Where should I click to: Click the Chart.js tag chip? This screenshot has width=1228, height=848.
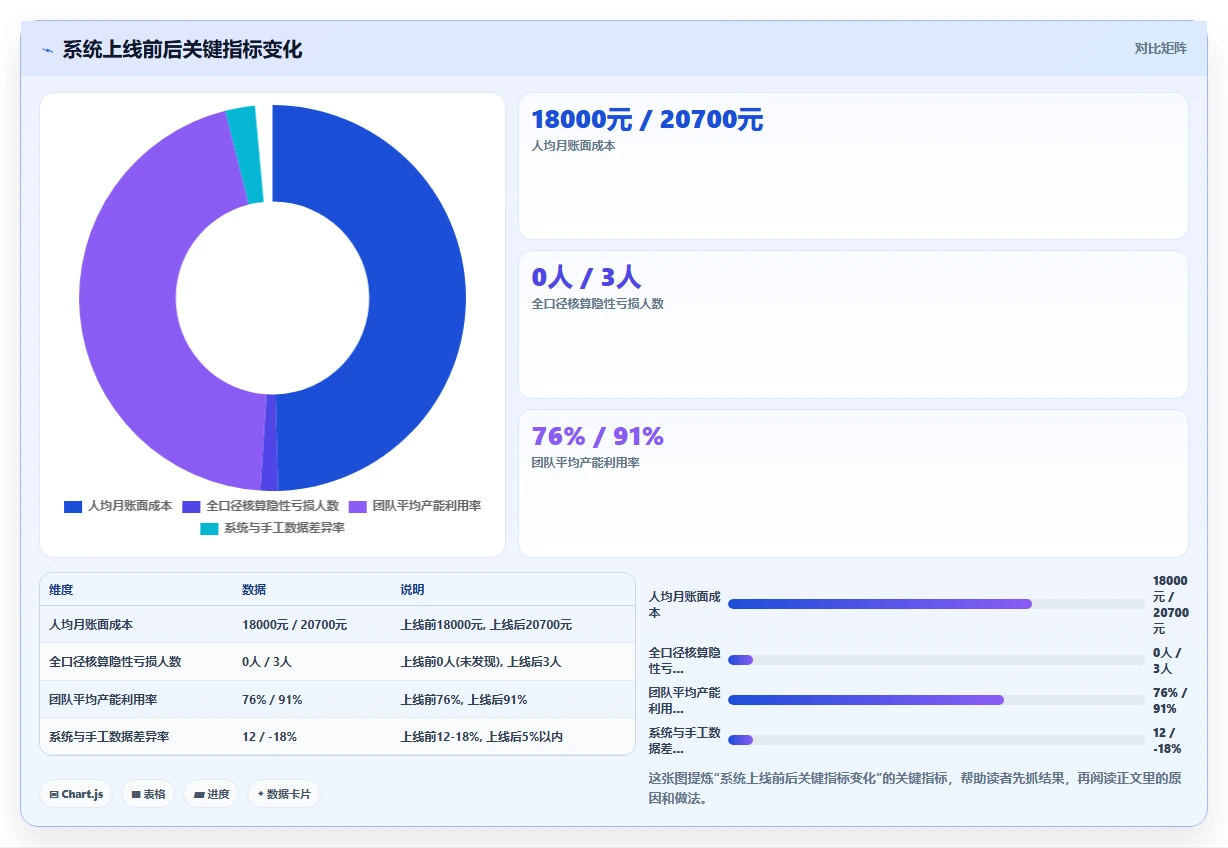76,794
